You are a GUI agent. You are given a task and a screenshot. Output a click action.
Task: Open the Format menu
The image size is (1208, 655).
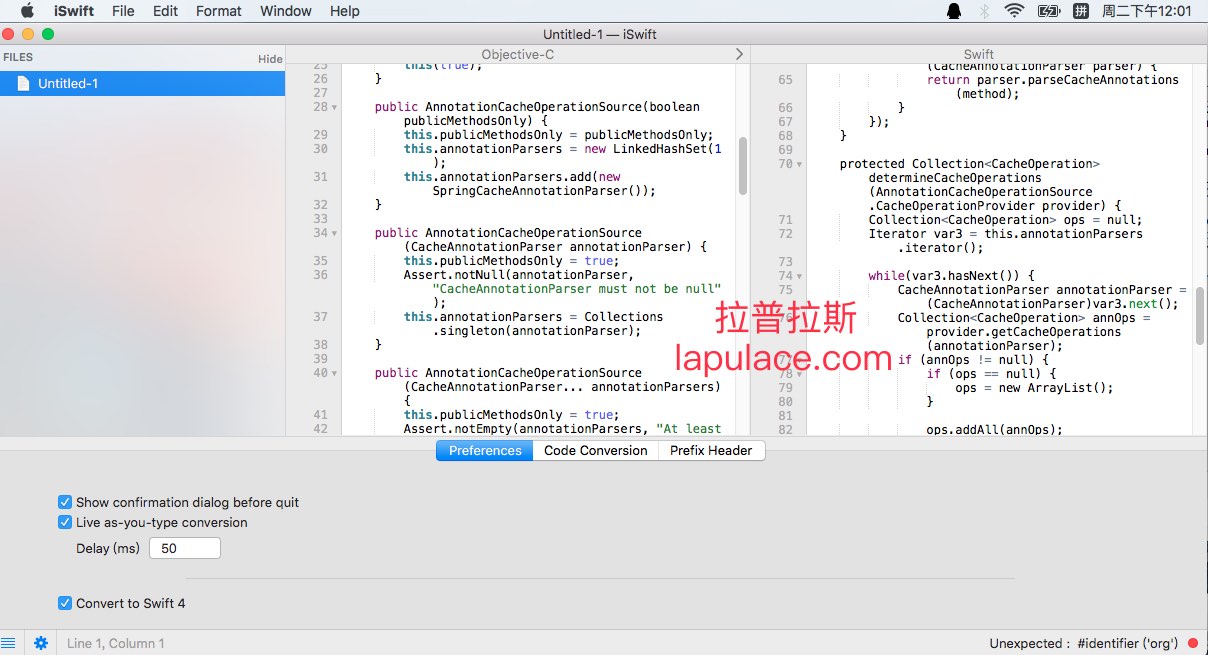(x=218, y=11)
